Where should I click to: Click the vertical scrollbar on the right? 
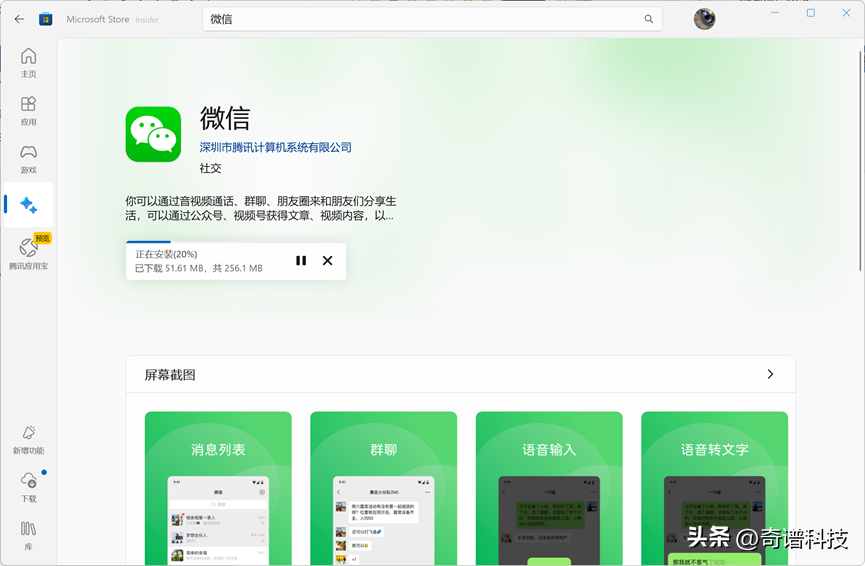pyautogui.click(x=860, y=161)
